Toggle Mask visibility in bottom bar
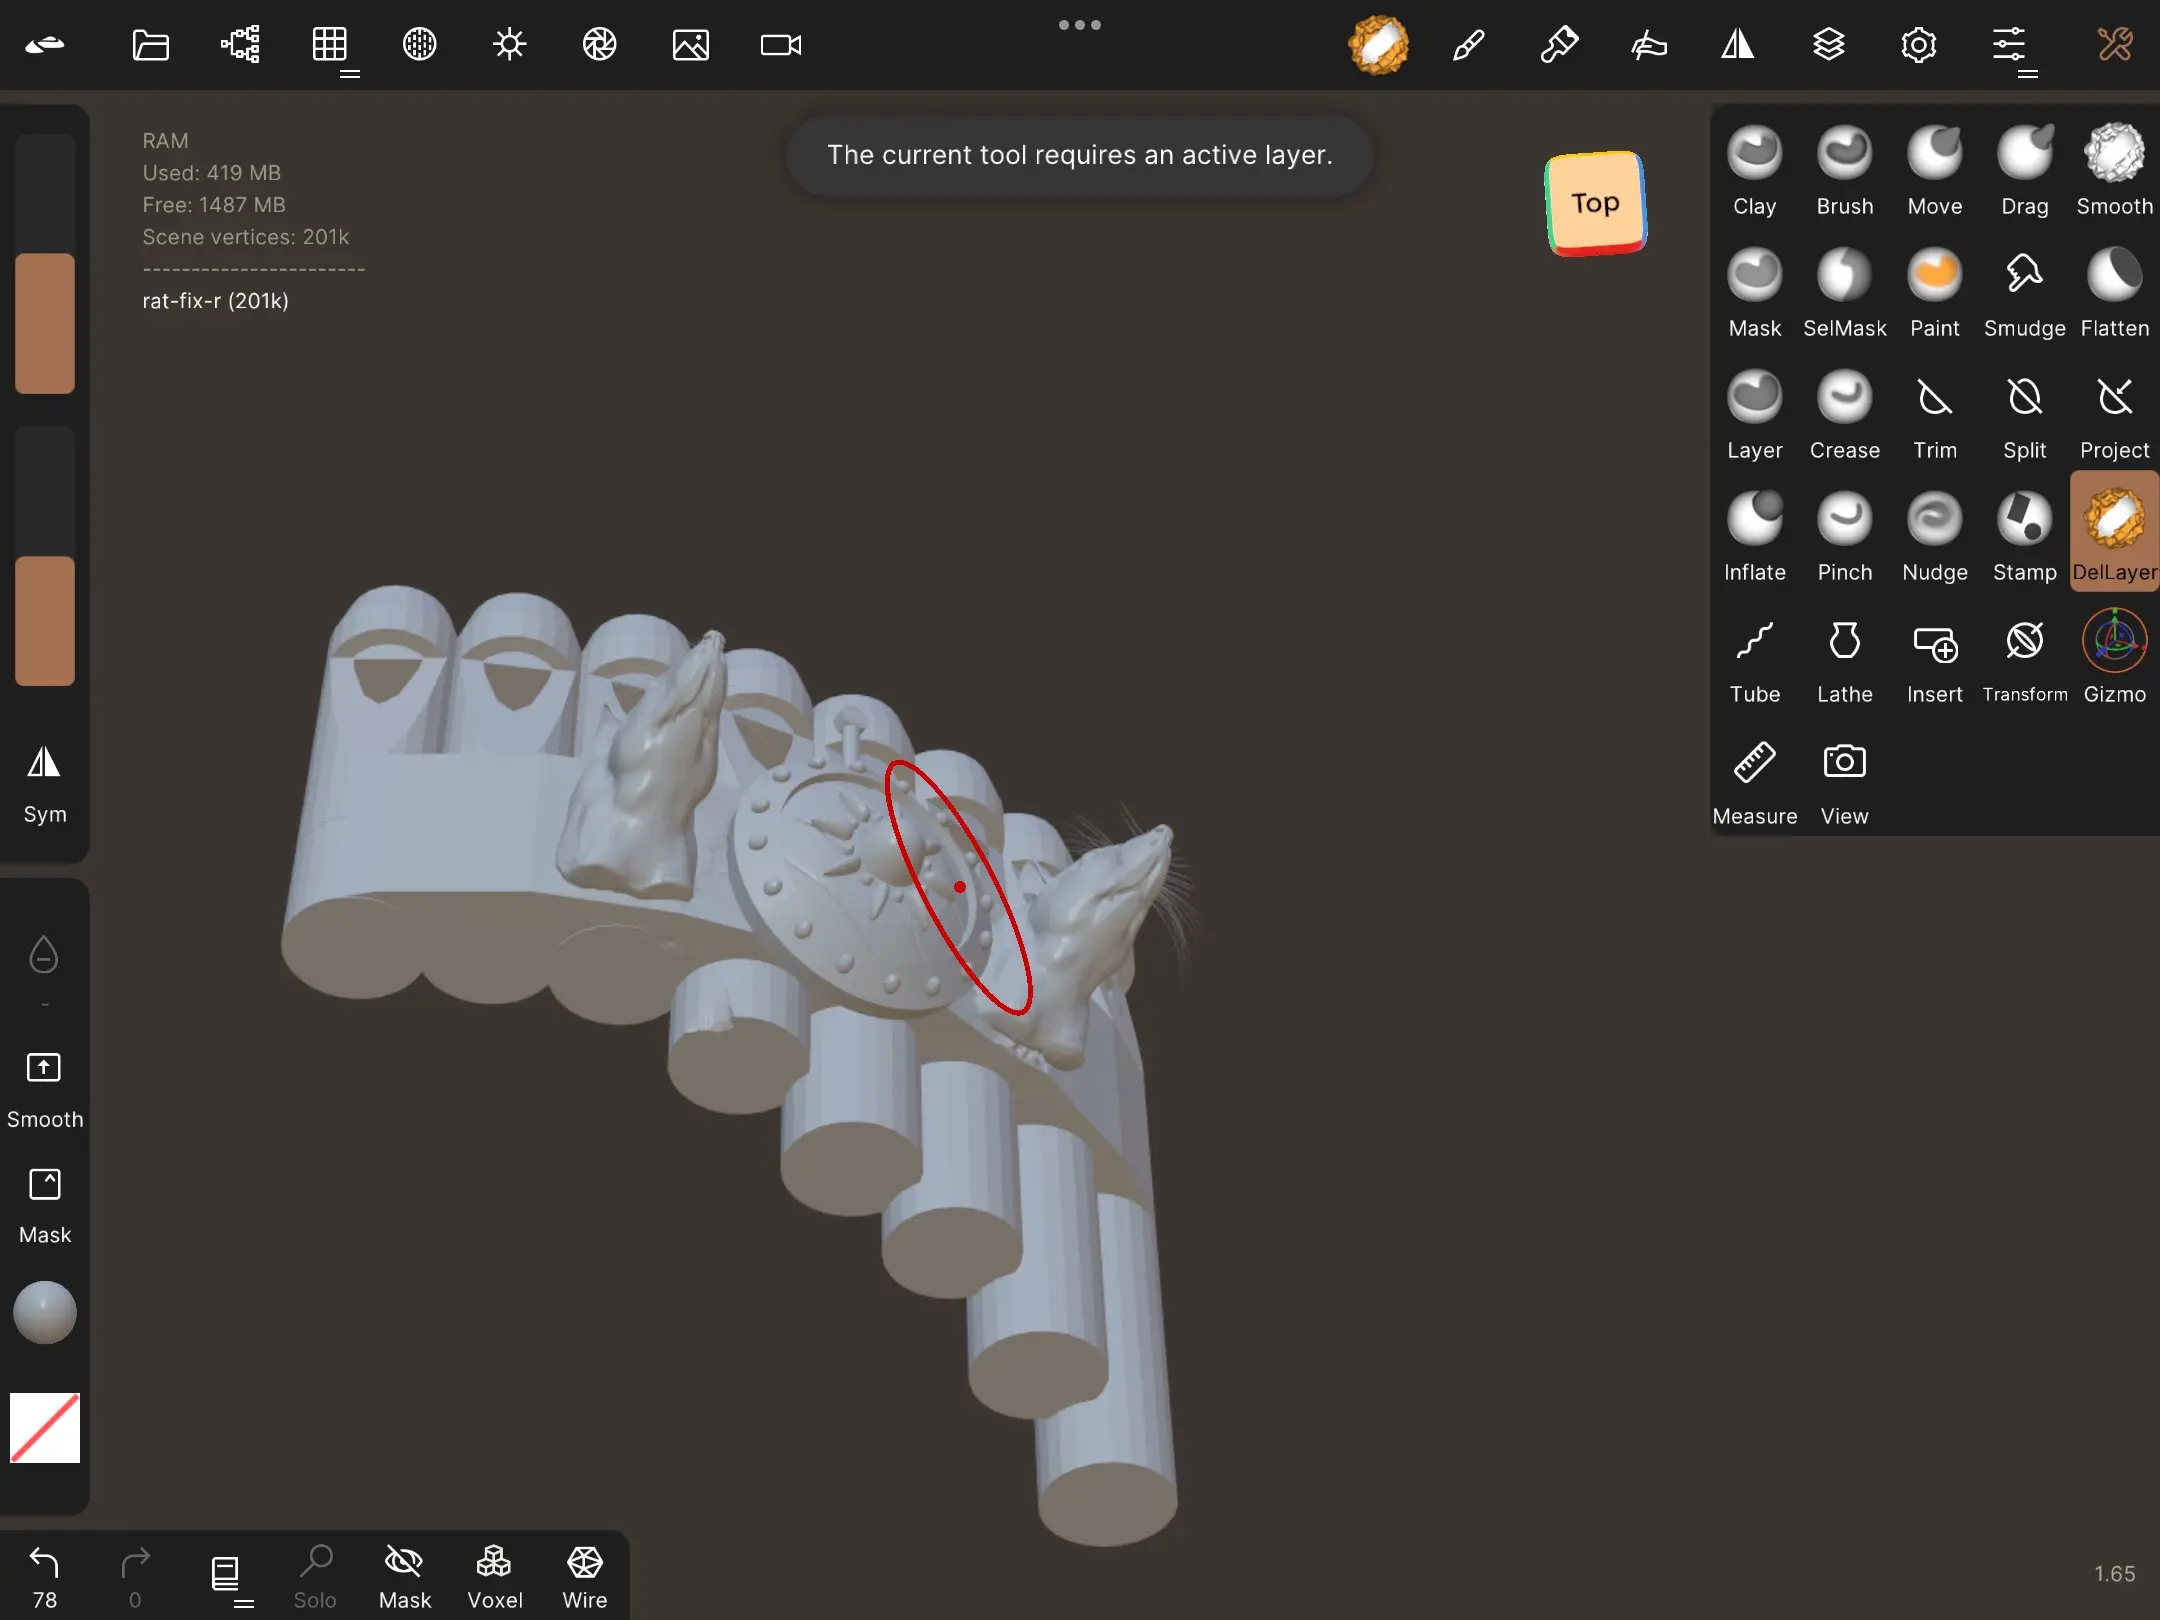The width and height of the screenshot is (2160, 1620). point(404,1577)
